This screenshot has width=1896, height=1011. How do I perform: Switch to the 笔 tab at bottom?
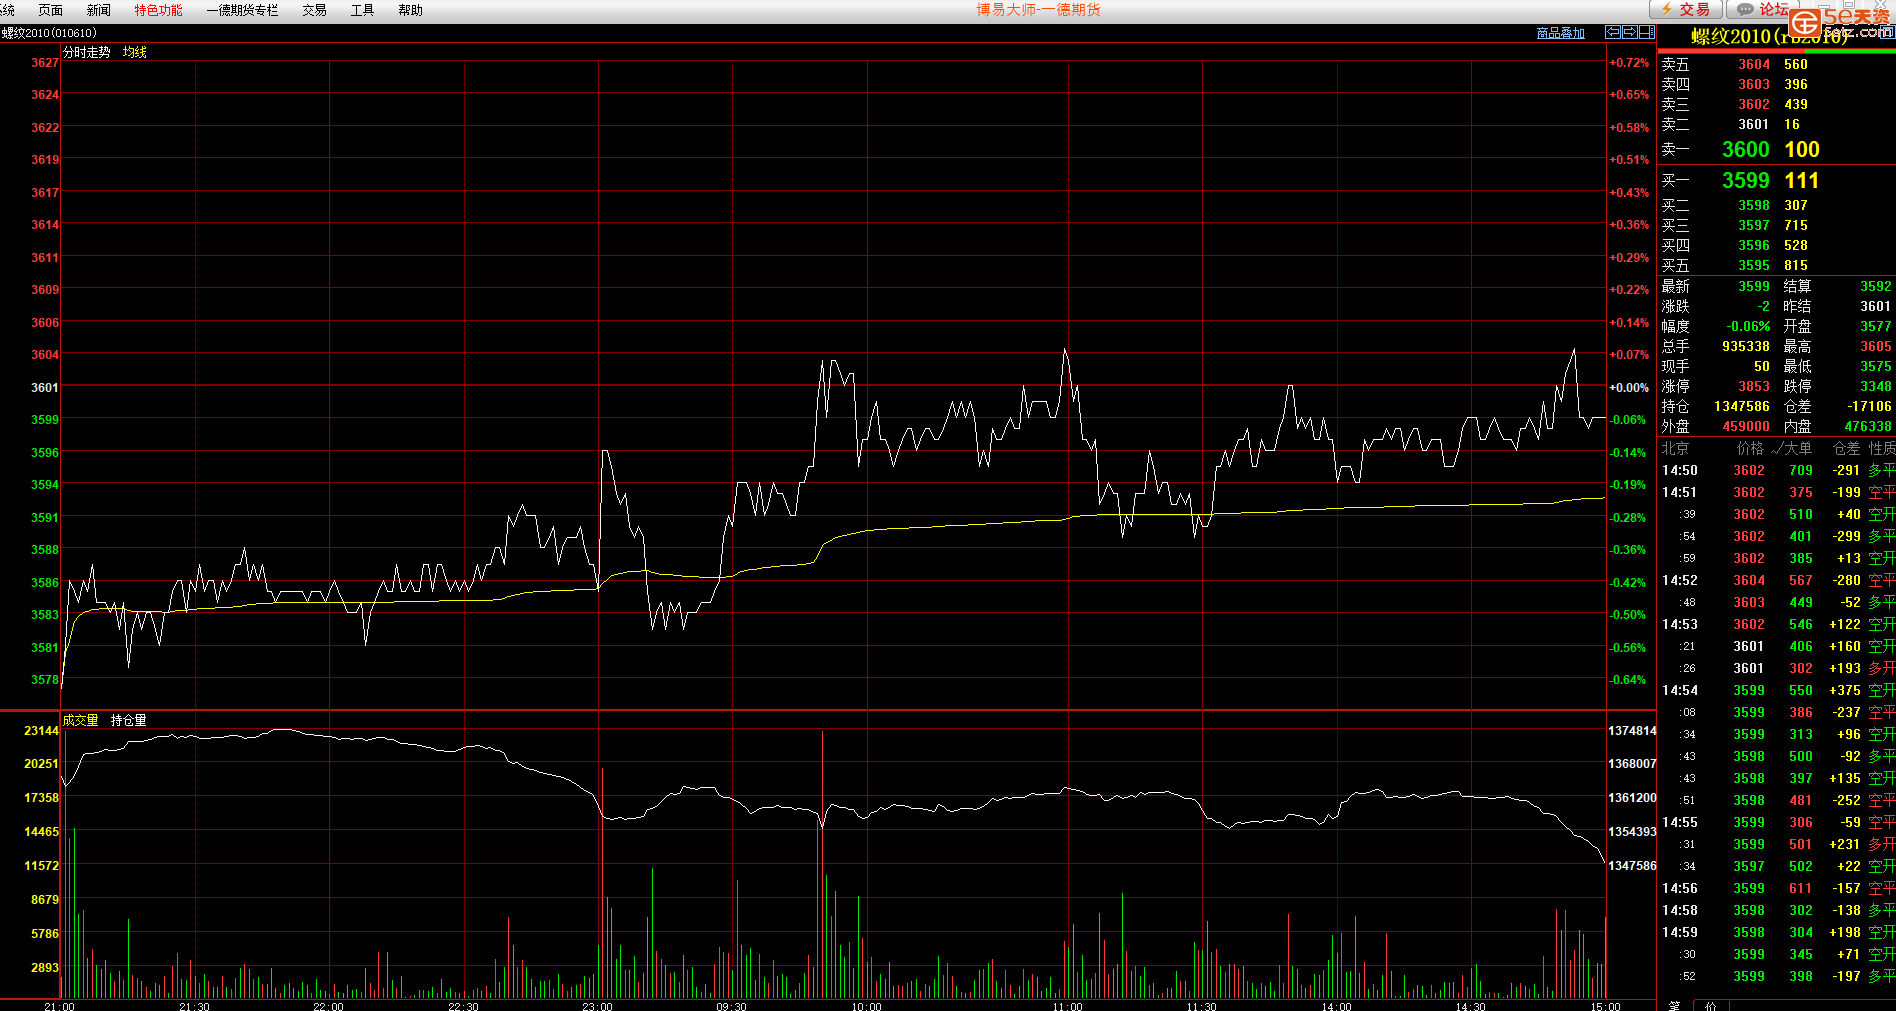[1675, 1005]
